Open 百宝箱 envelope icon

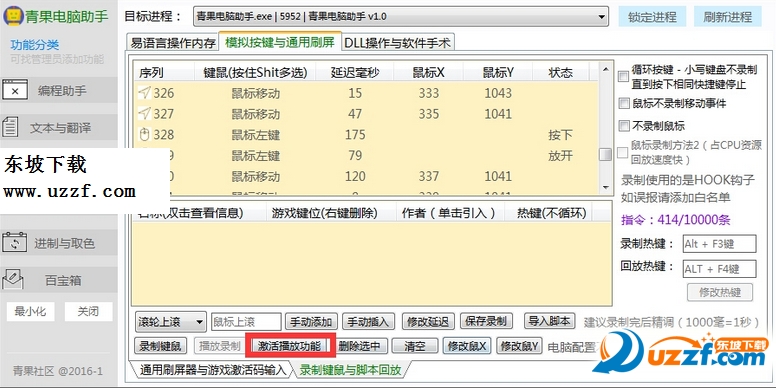[x=13, y=280]
